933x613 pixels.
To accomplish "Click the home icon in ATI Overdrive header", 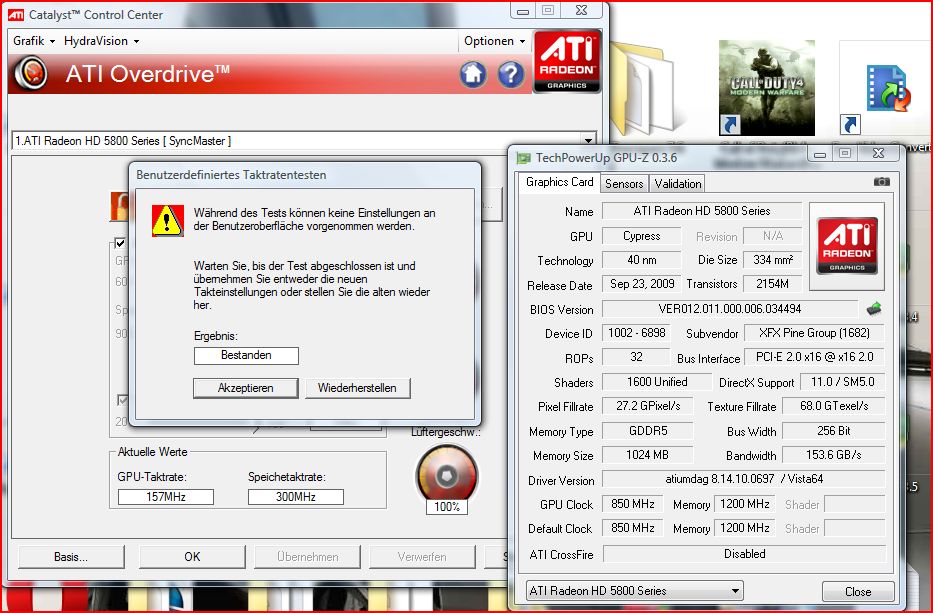I will click(x=473, y=74).
